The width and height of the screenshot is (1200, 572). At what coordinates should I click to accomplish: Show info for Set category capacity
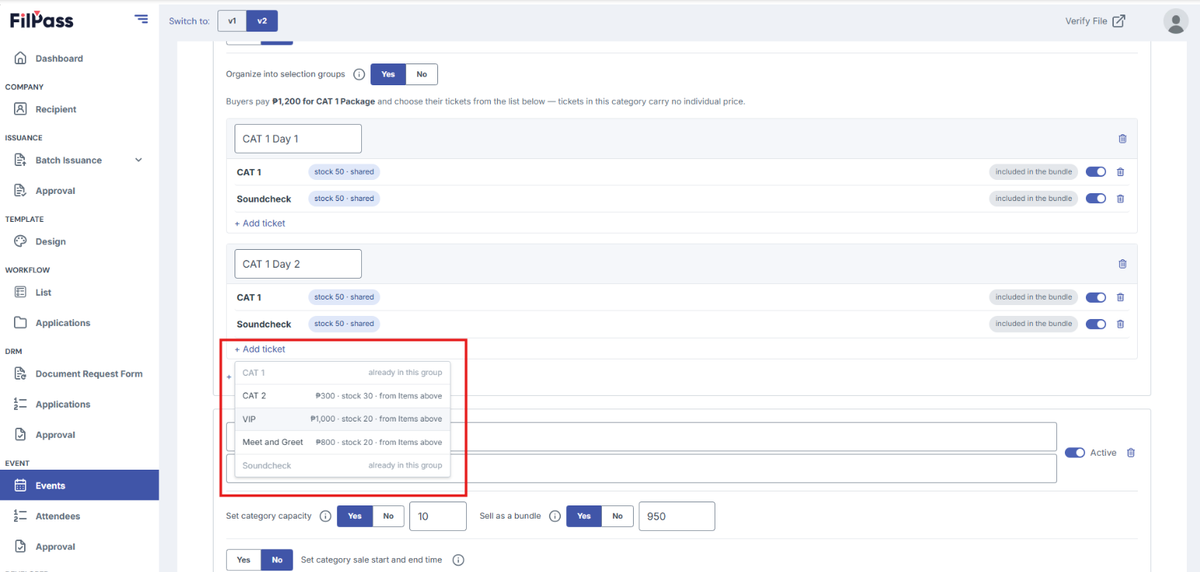click(325, 516)
